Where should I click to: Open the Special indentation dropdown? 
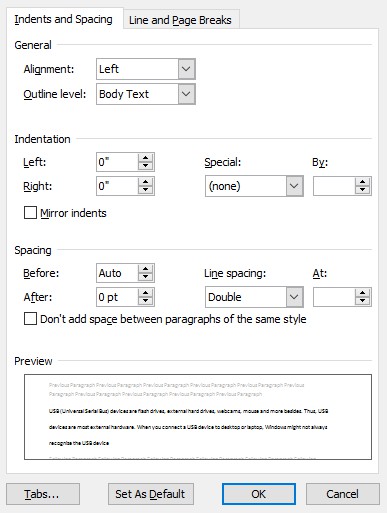pyautogui.click(x=294, y=186)
